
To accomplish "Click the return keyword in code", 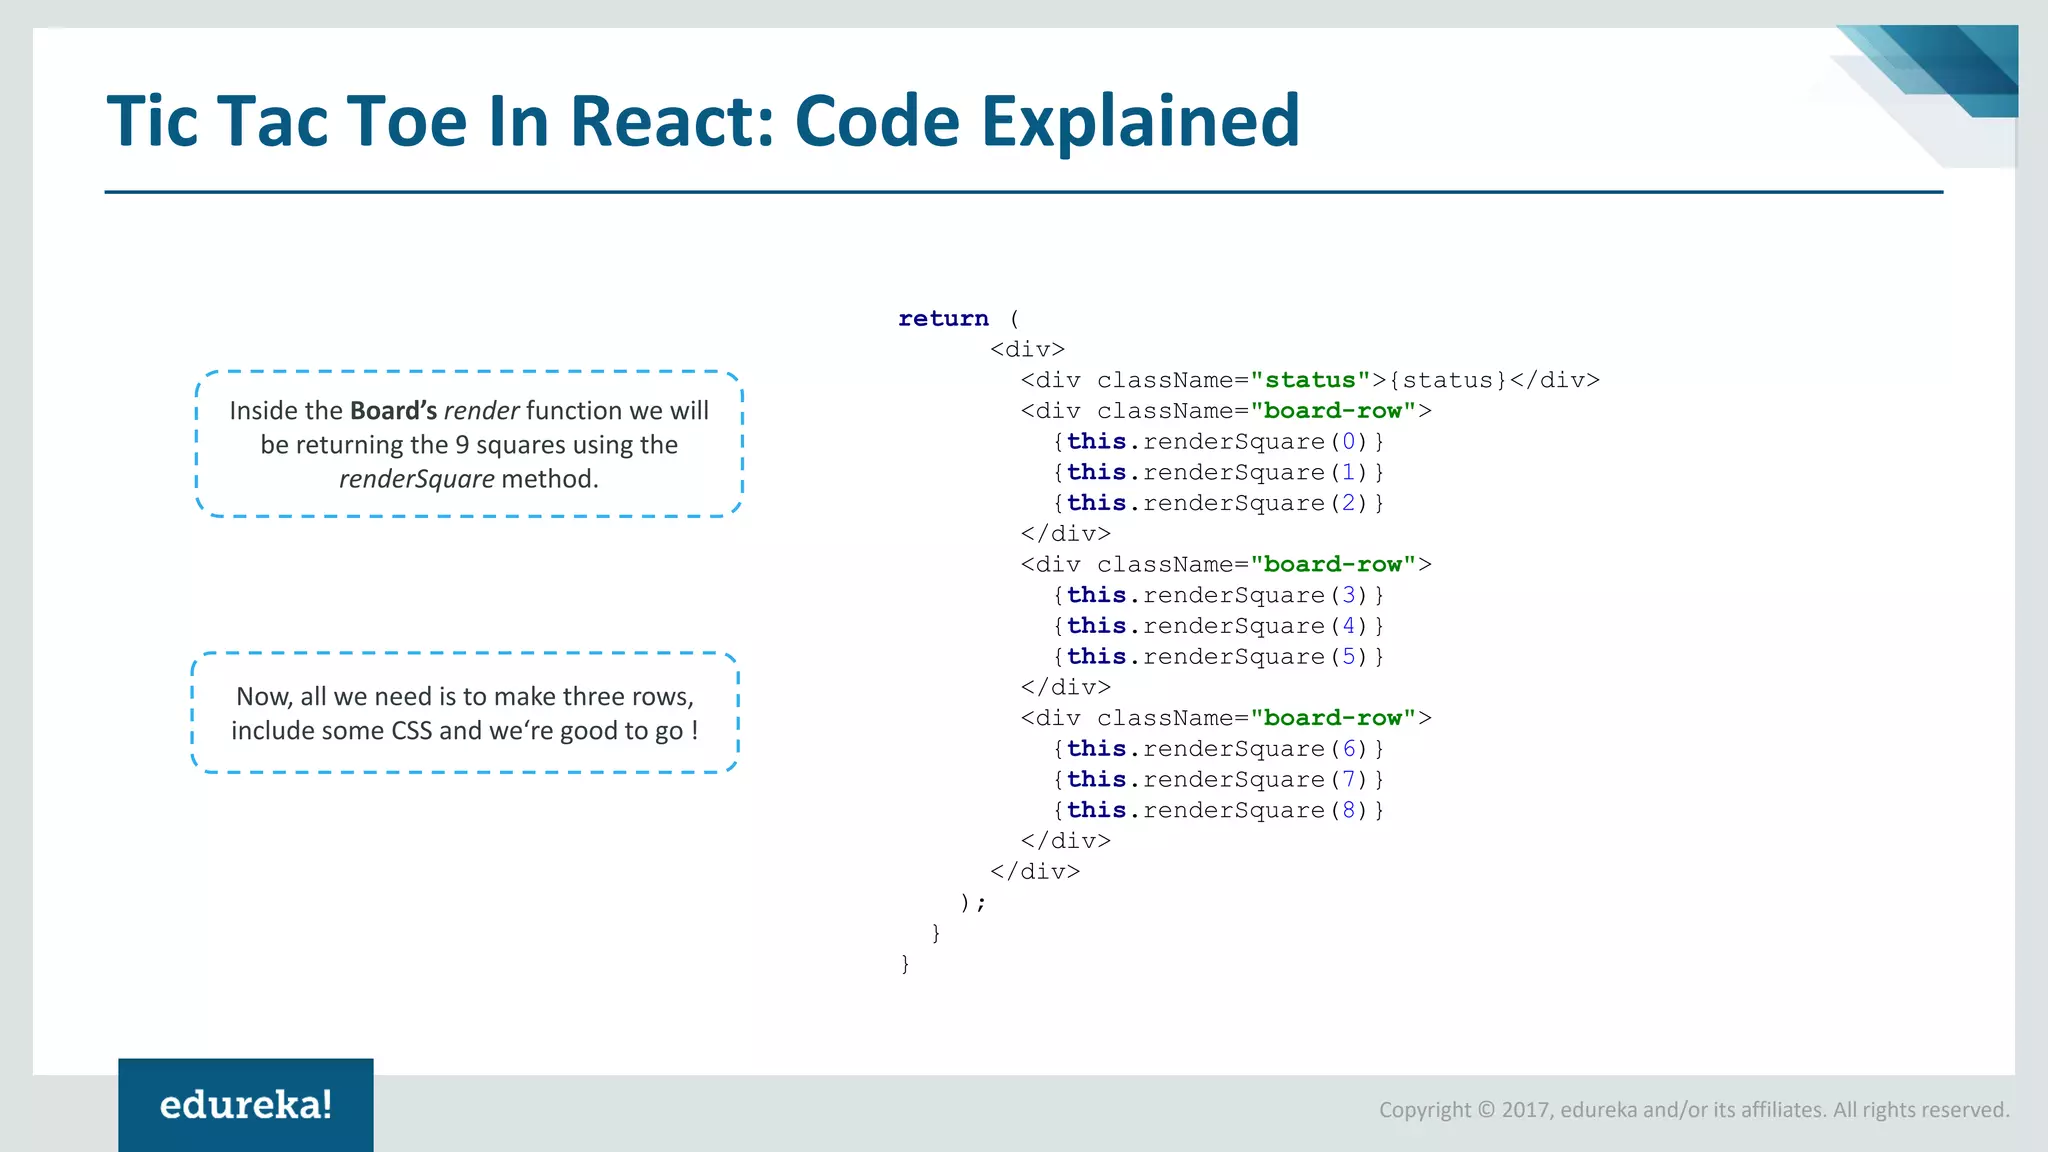I will pos(943,318).
